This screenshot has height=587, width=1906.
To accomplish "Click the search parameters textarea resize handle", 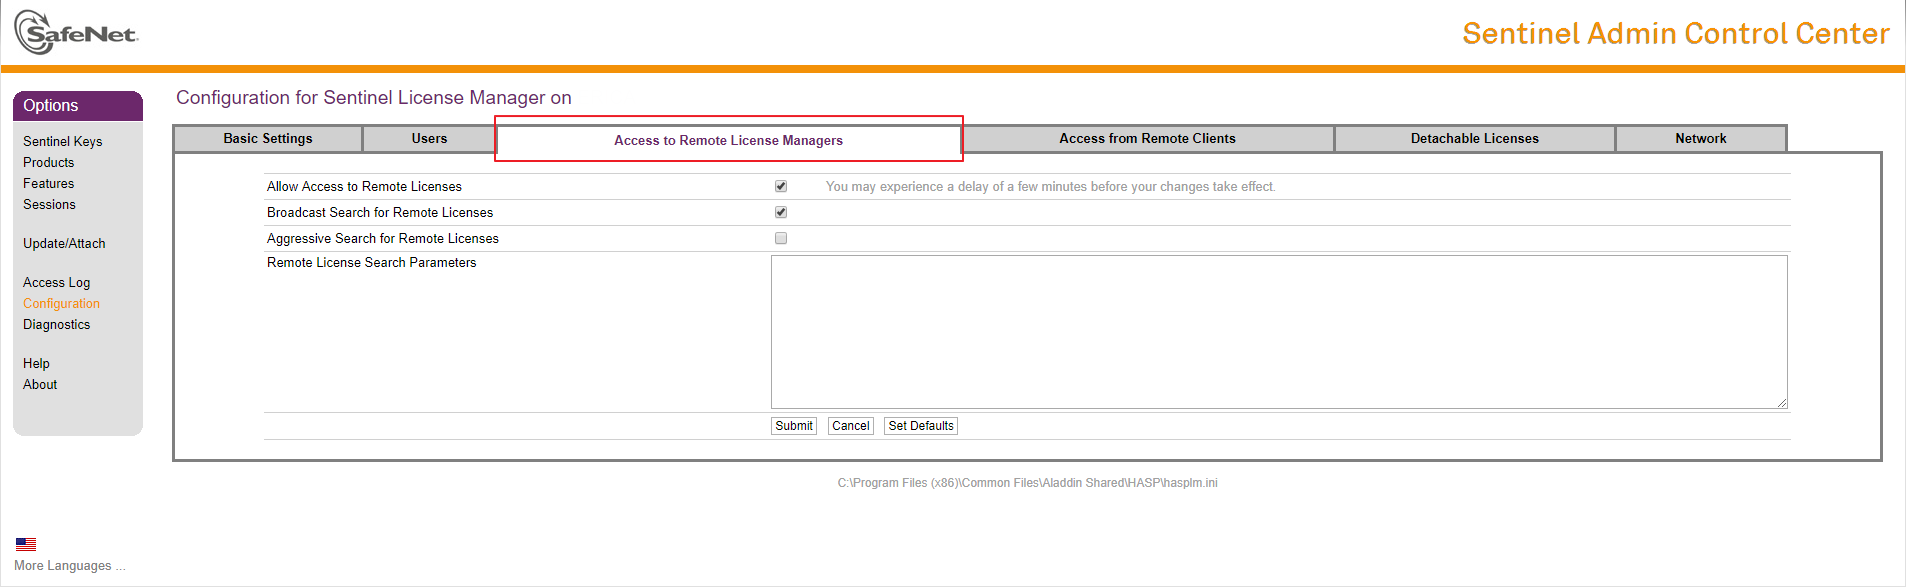I will pyautogui.click(x=1781, y=403).
